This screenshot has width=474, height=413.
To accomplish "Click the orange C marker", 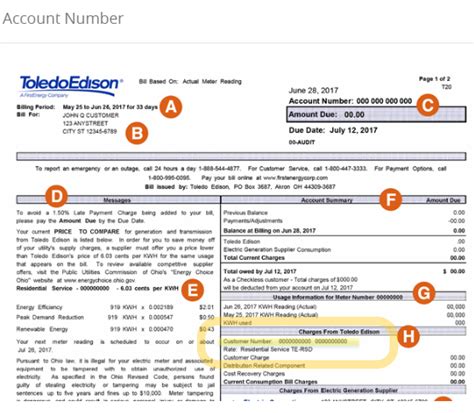I will point(428,105).
